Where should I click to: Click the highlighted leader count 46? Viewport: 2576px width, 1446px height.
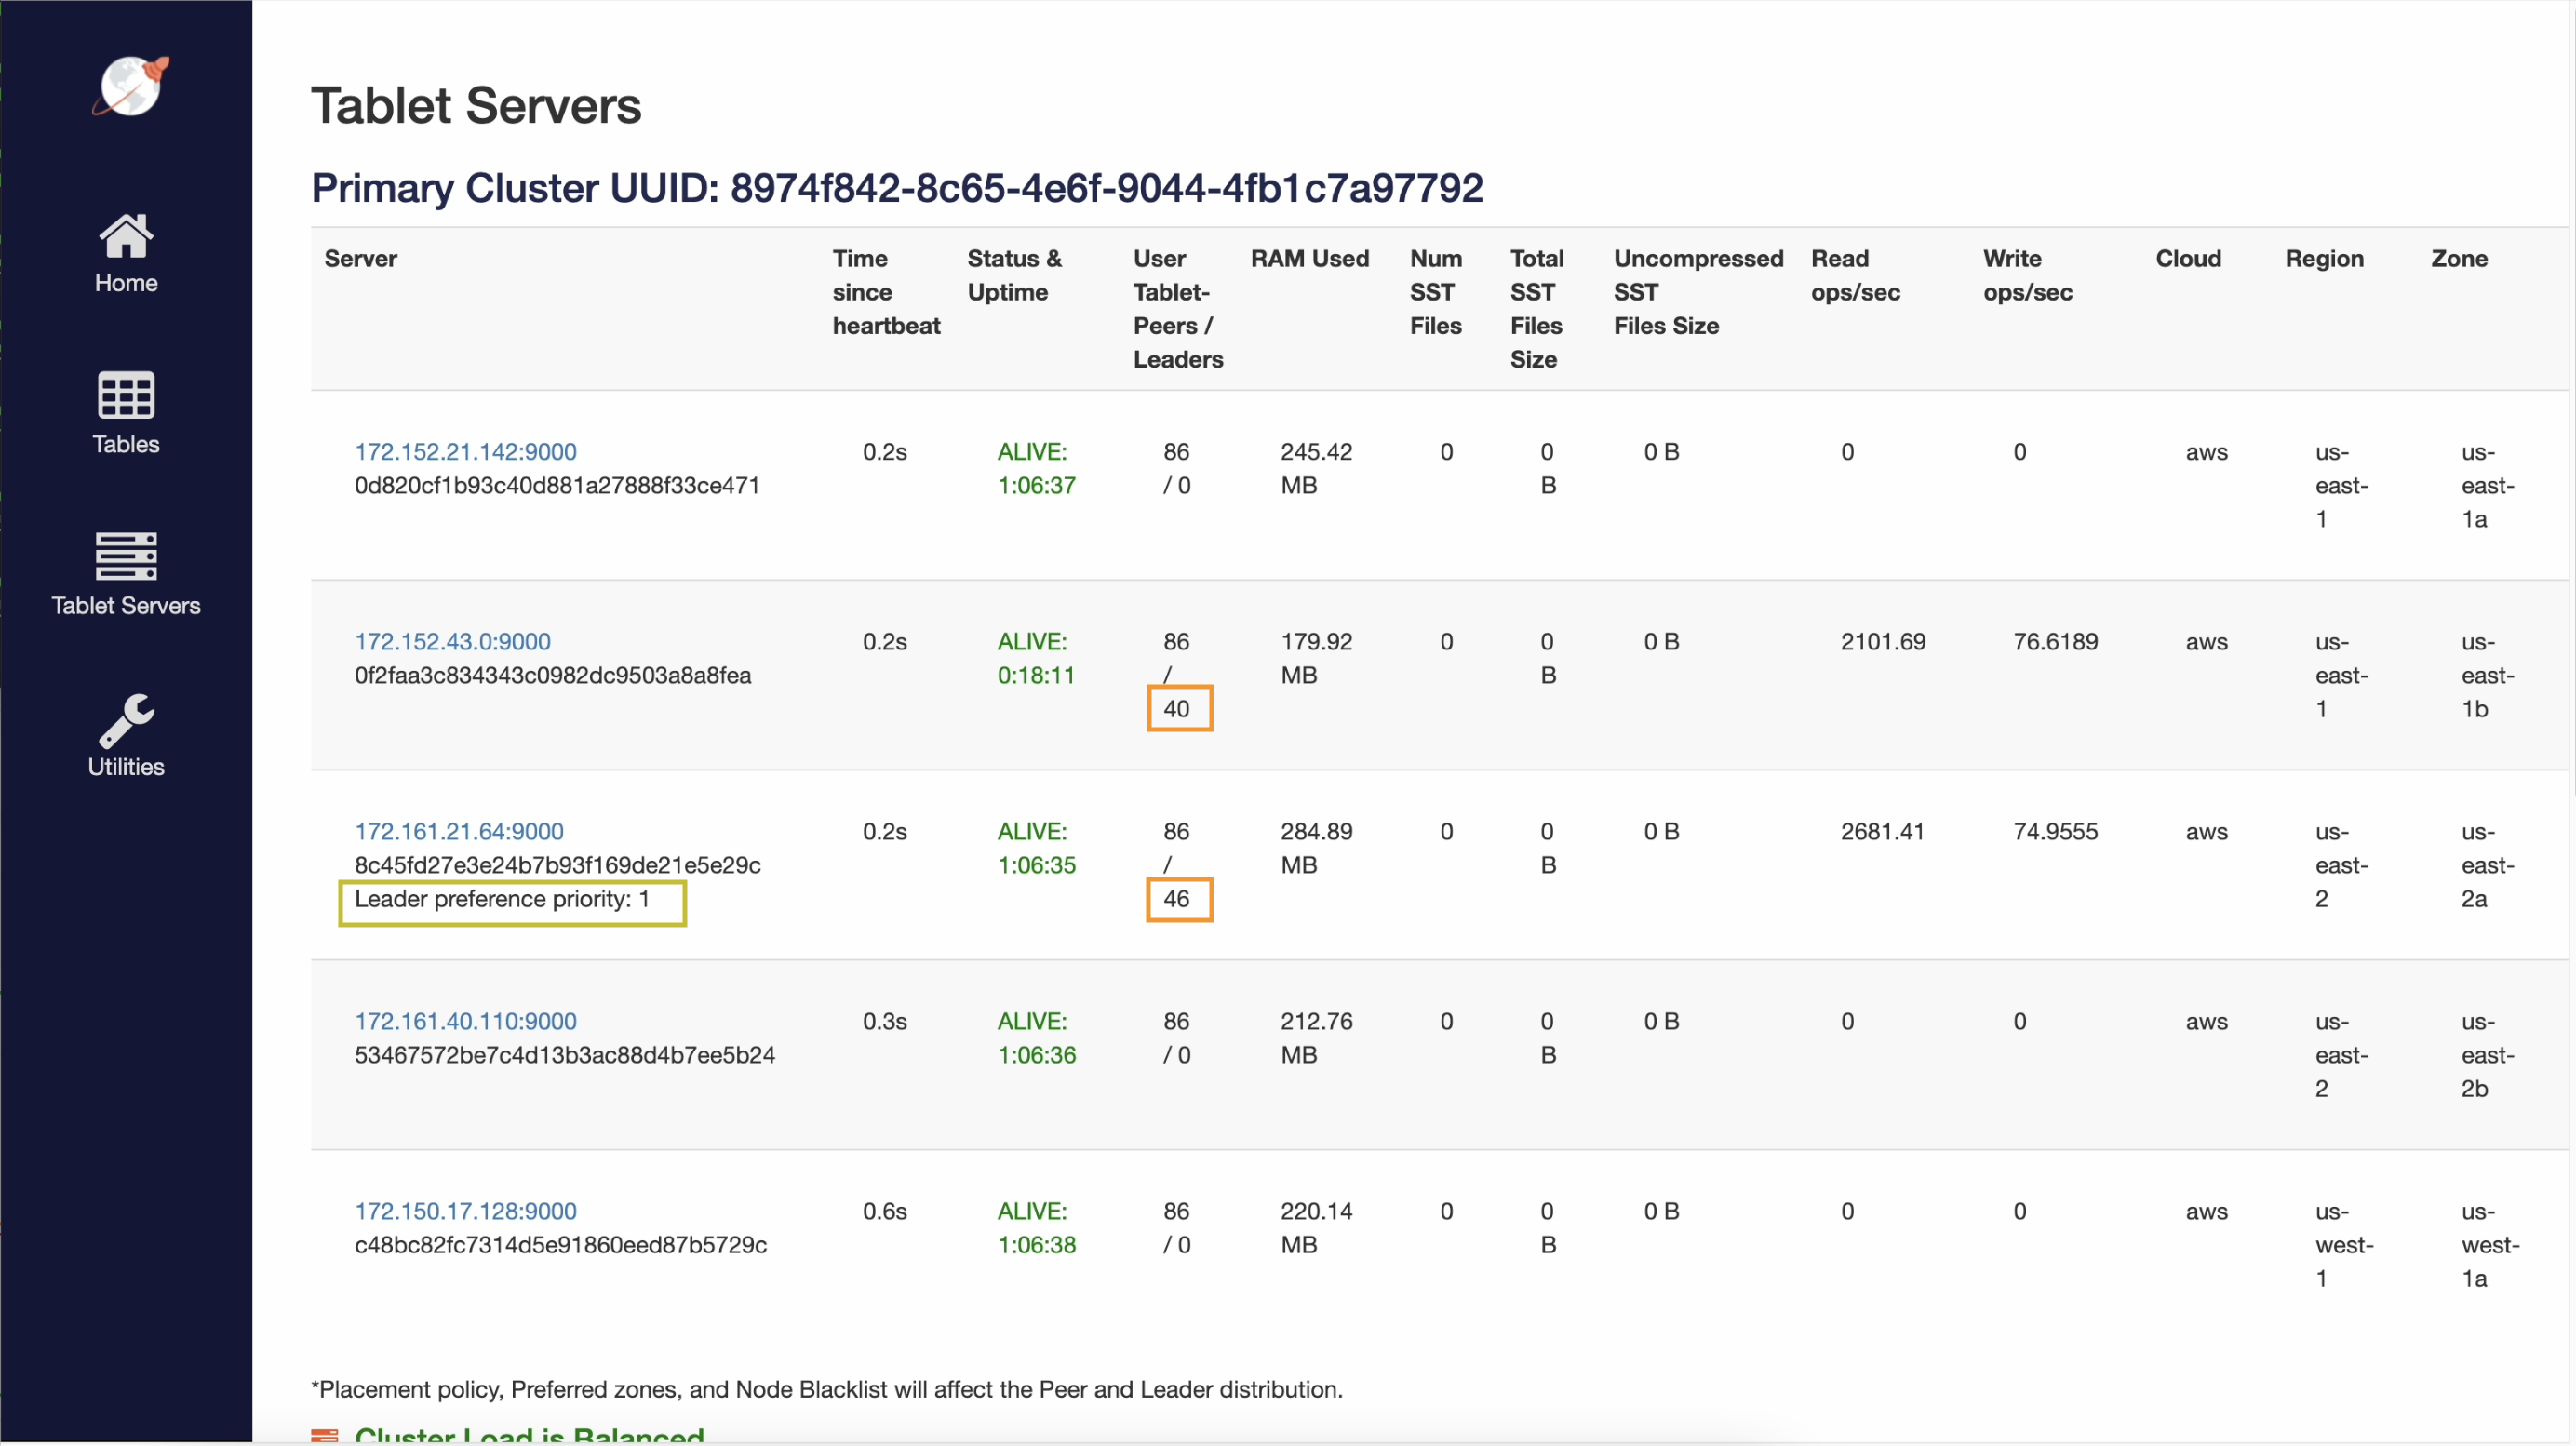pyautogui.click(x=1178, y=899)
